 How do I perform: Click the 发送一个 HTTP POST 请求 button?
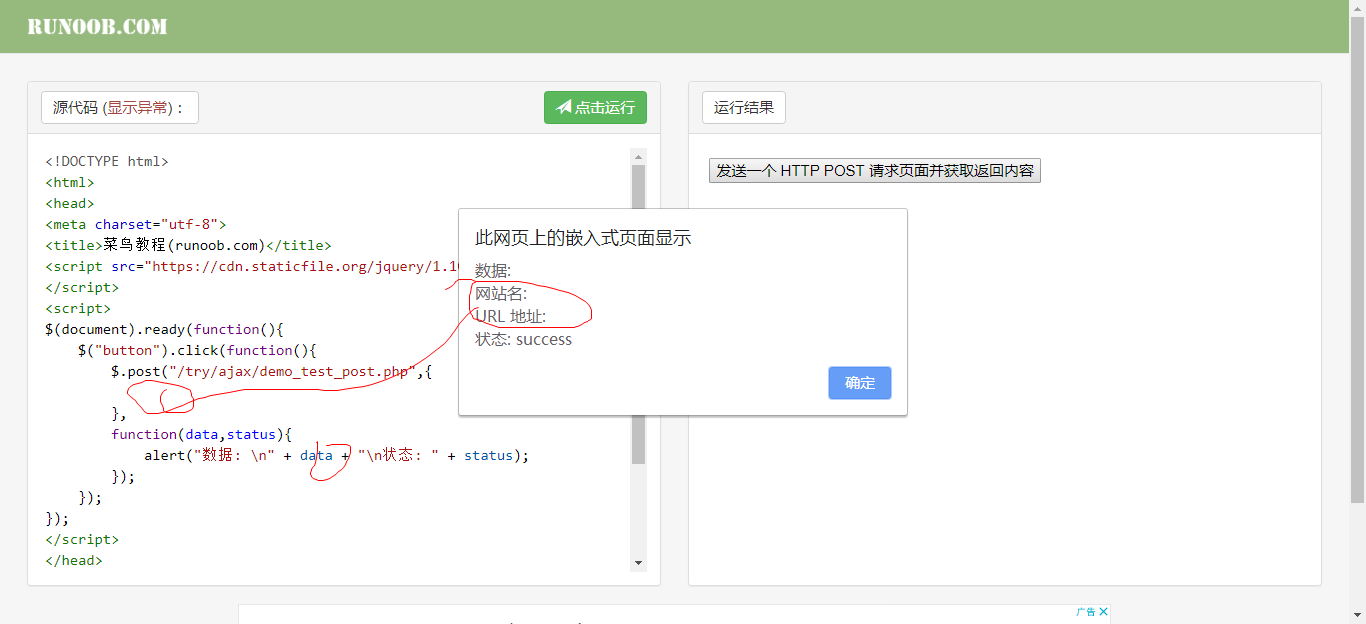click(x=875, y=171)
